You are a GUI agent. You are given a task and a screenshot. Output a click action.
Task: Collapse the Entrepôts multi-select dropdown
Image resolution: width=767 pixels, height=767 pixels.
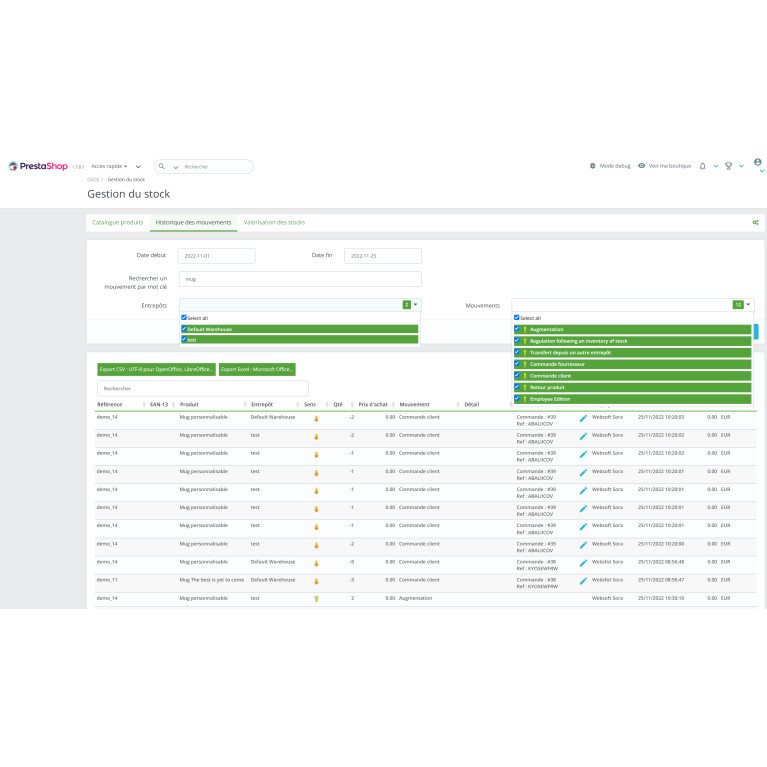[x=415, y=304]
